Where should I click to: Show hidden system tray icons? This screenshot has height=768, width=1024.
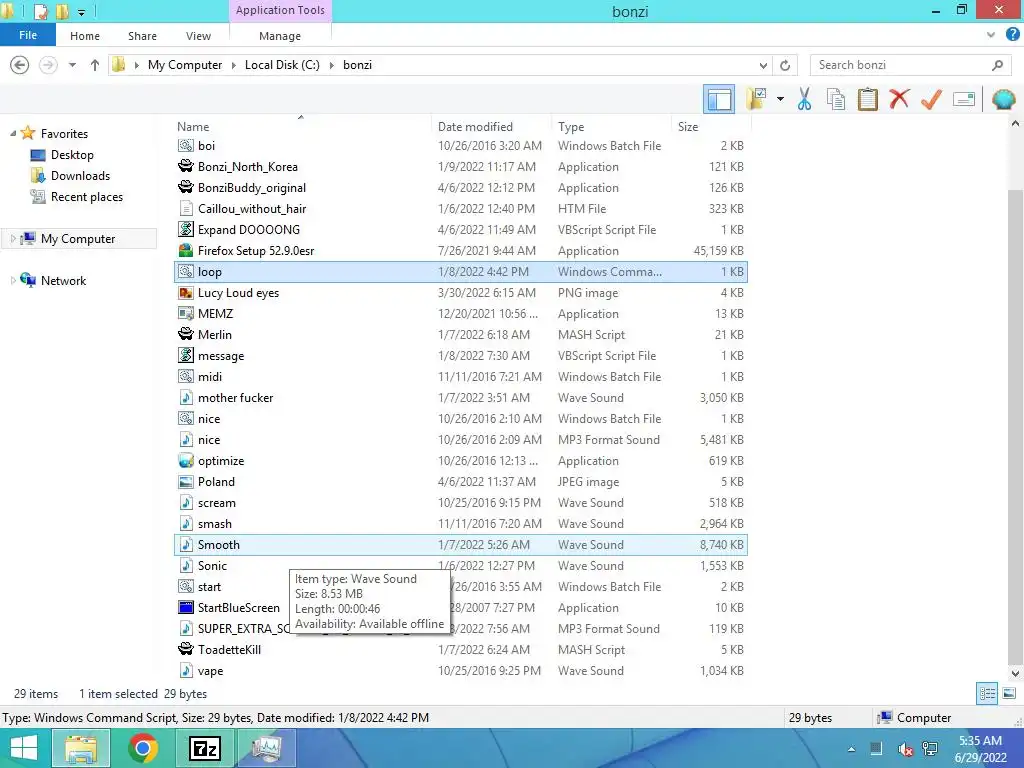[851, 749]
